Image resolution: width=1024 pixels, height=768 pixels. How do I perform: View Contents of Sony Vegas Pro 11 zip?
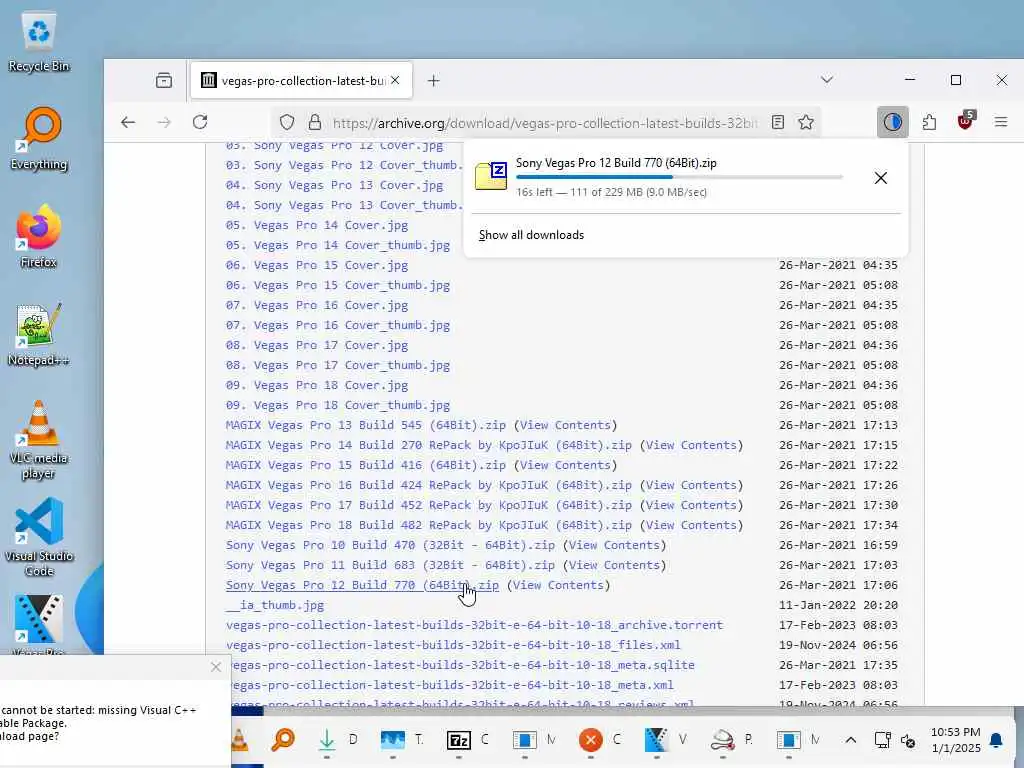pyautogui.click(x=614, y=566)
